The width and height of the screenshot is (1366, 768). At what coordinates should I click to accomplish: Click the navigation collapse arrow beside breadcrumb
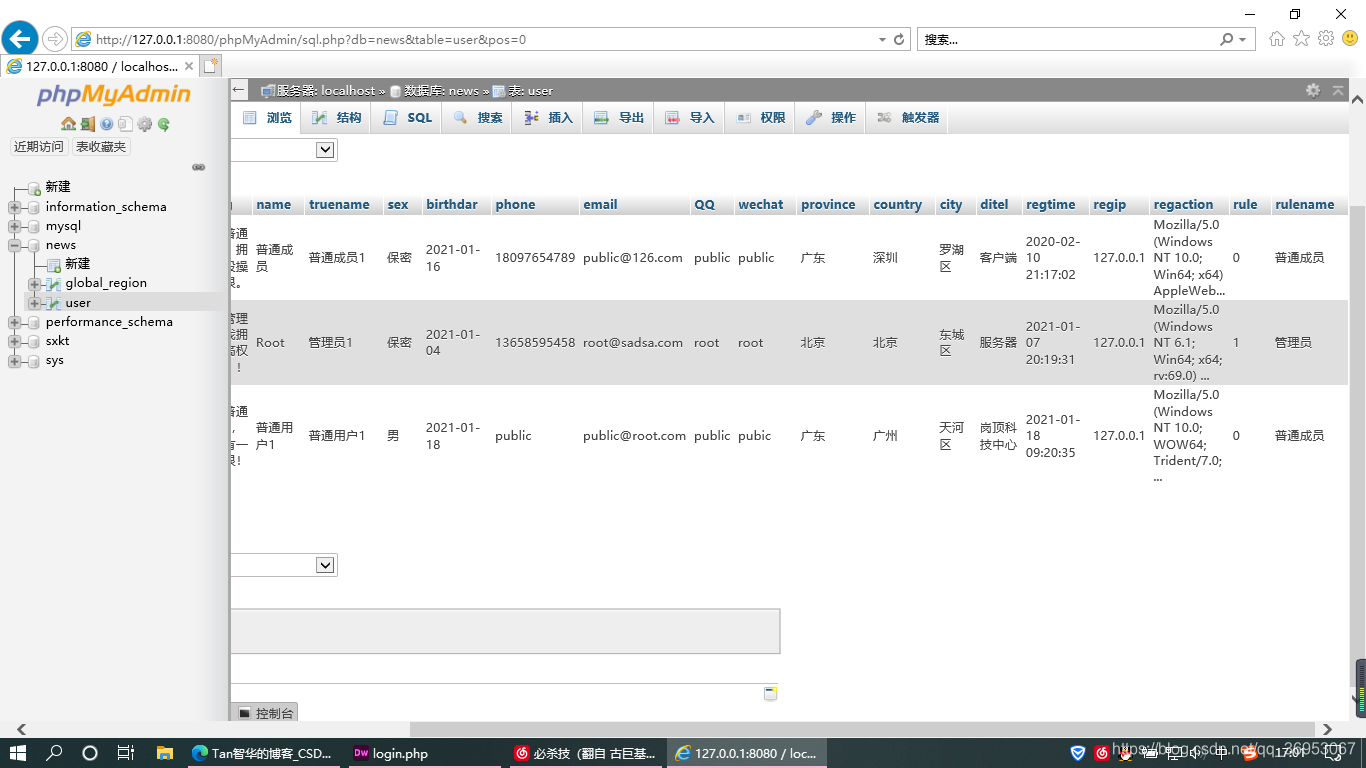tap(239, 90)
